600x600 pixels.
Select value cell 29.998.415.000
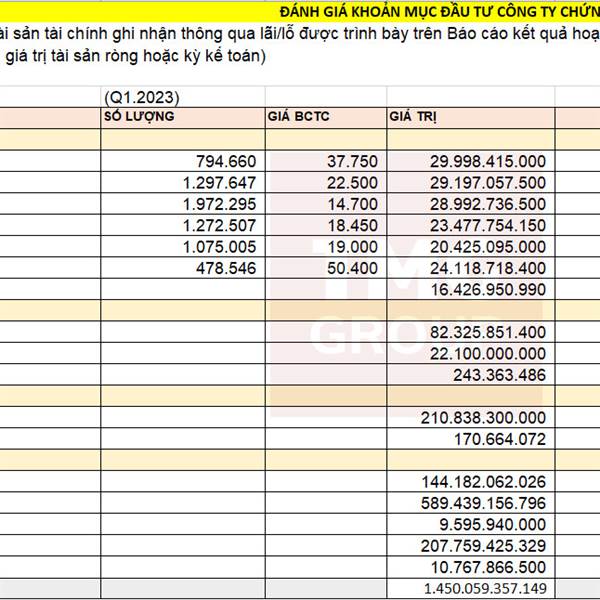coord(471,161)
